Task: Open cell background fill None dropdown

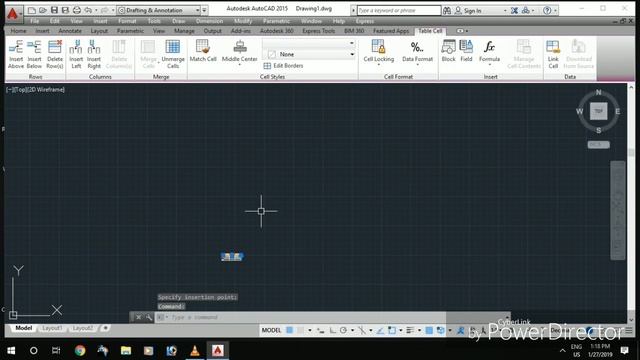Action: pos(309,54)
